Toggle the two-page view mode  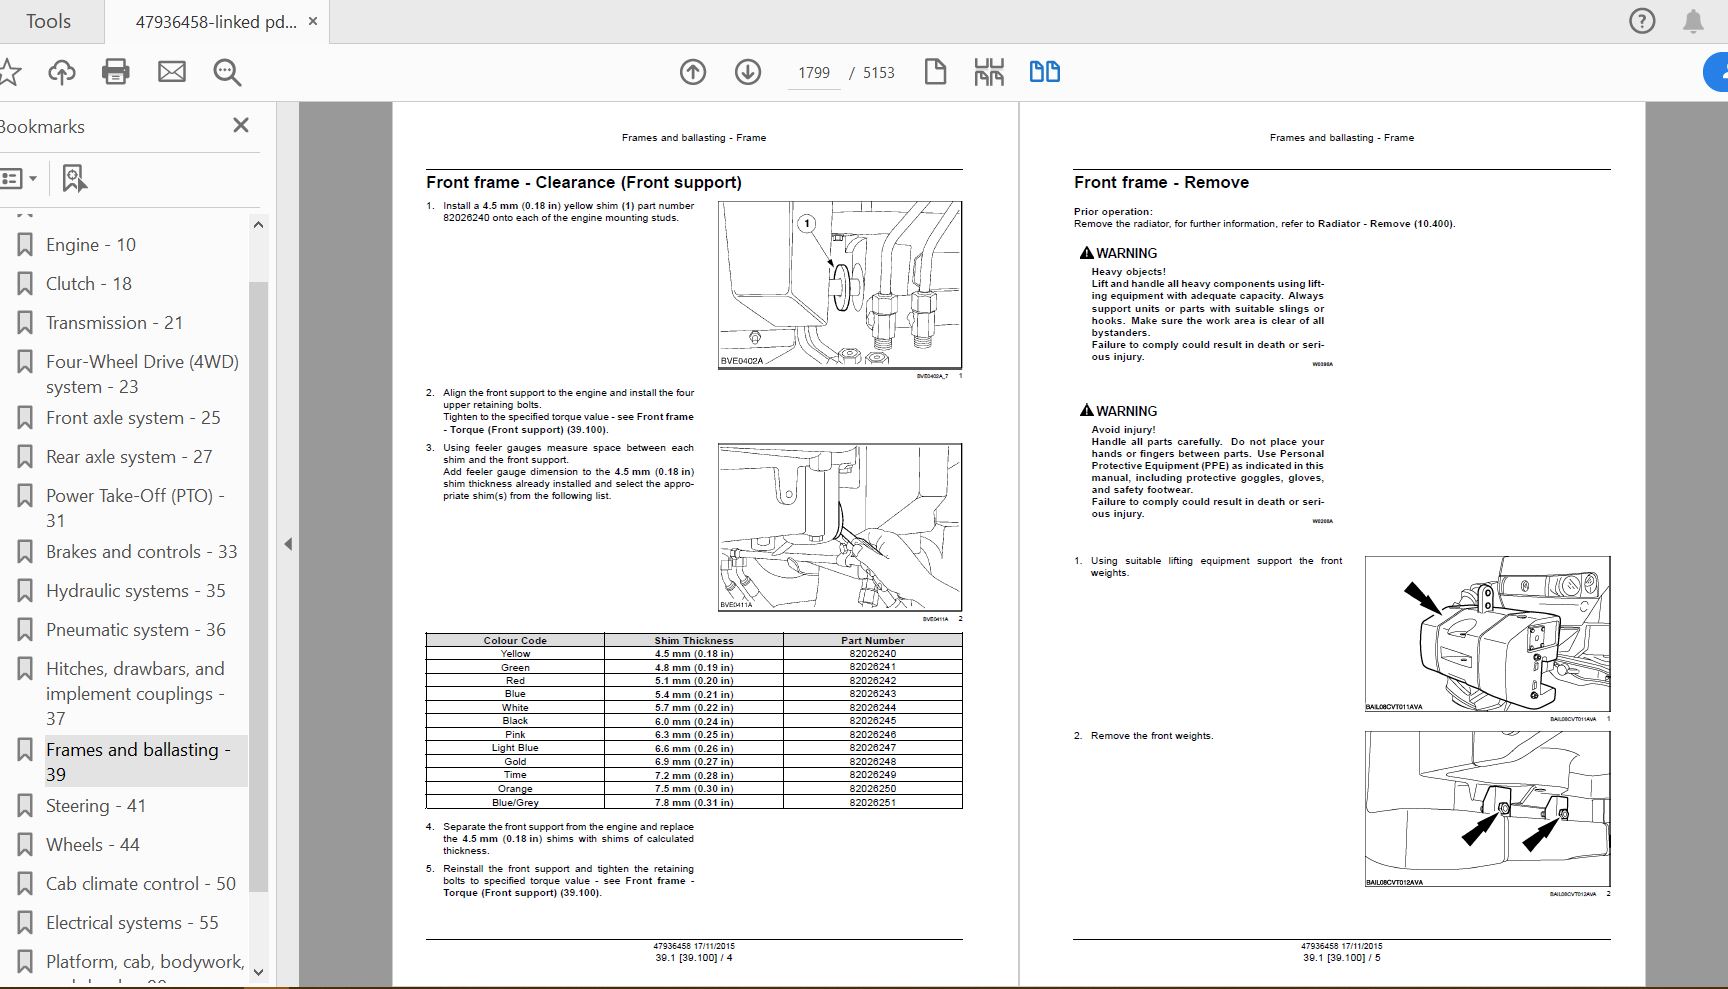1045,72
